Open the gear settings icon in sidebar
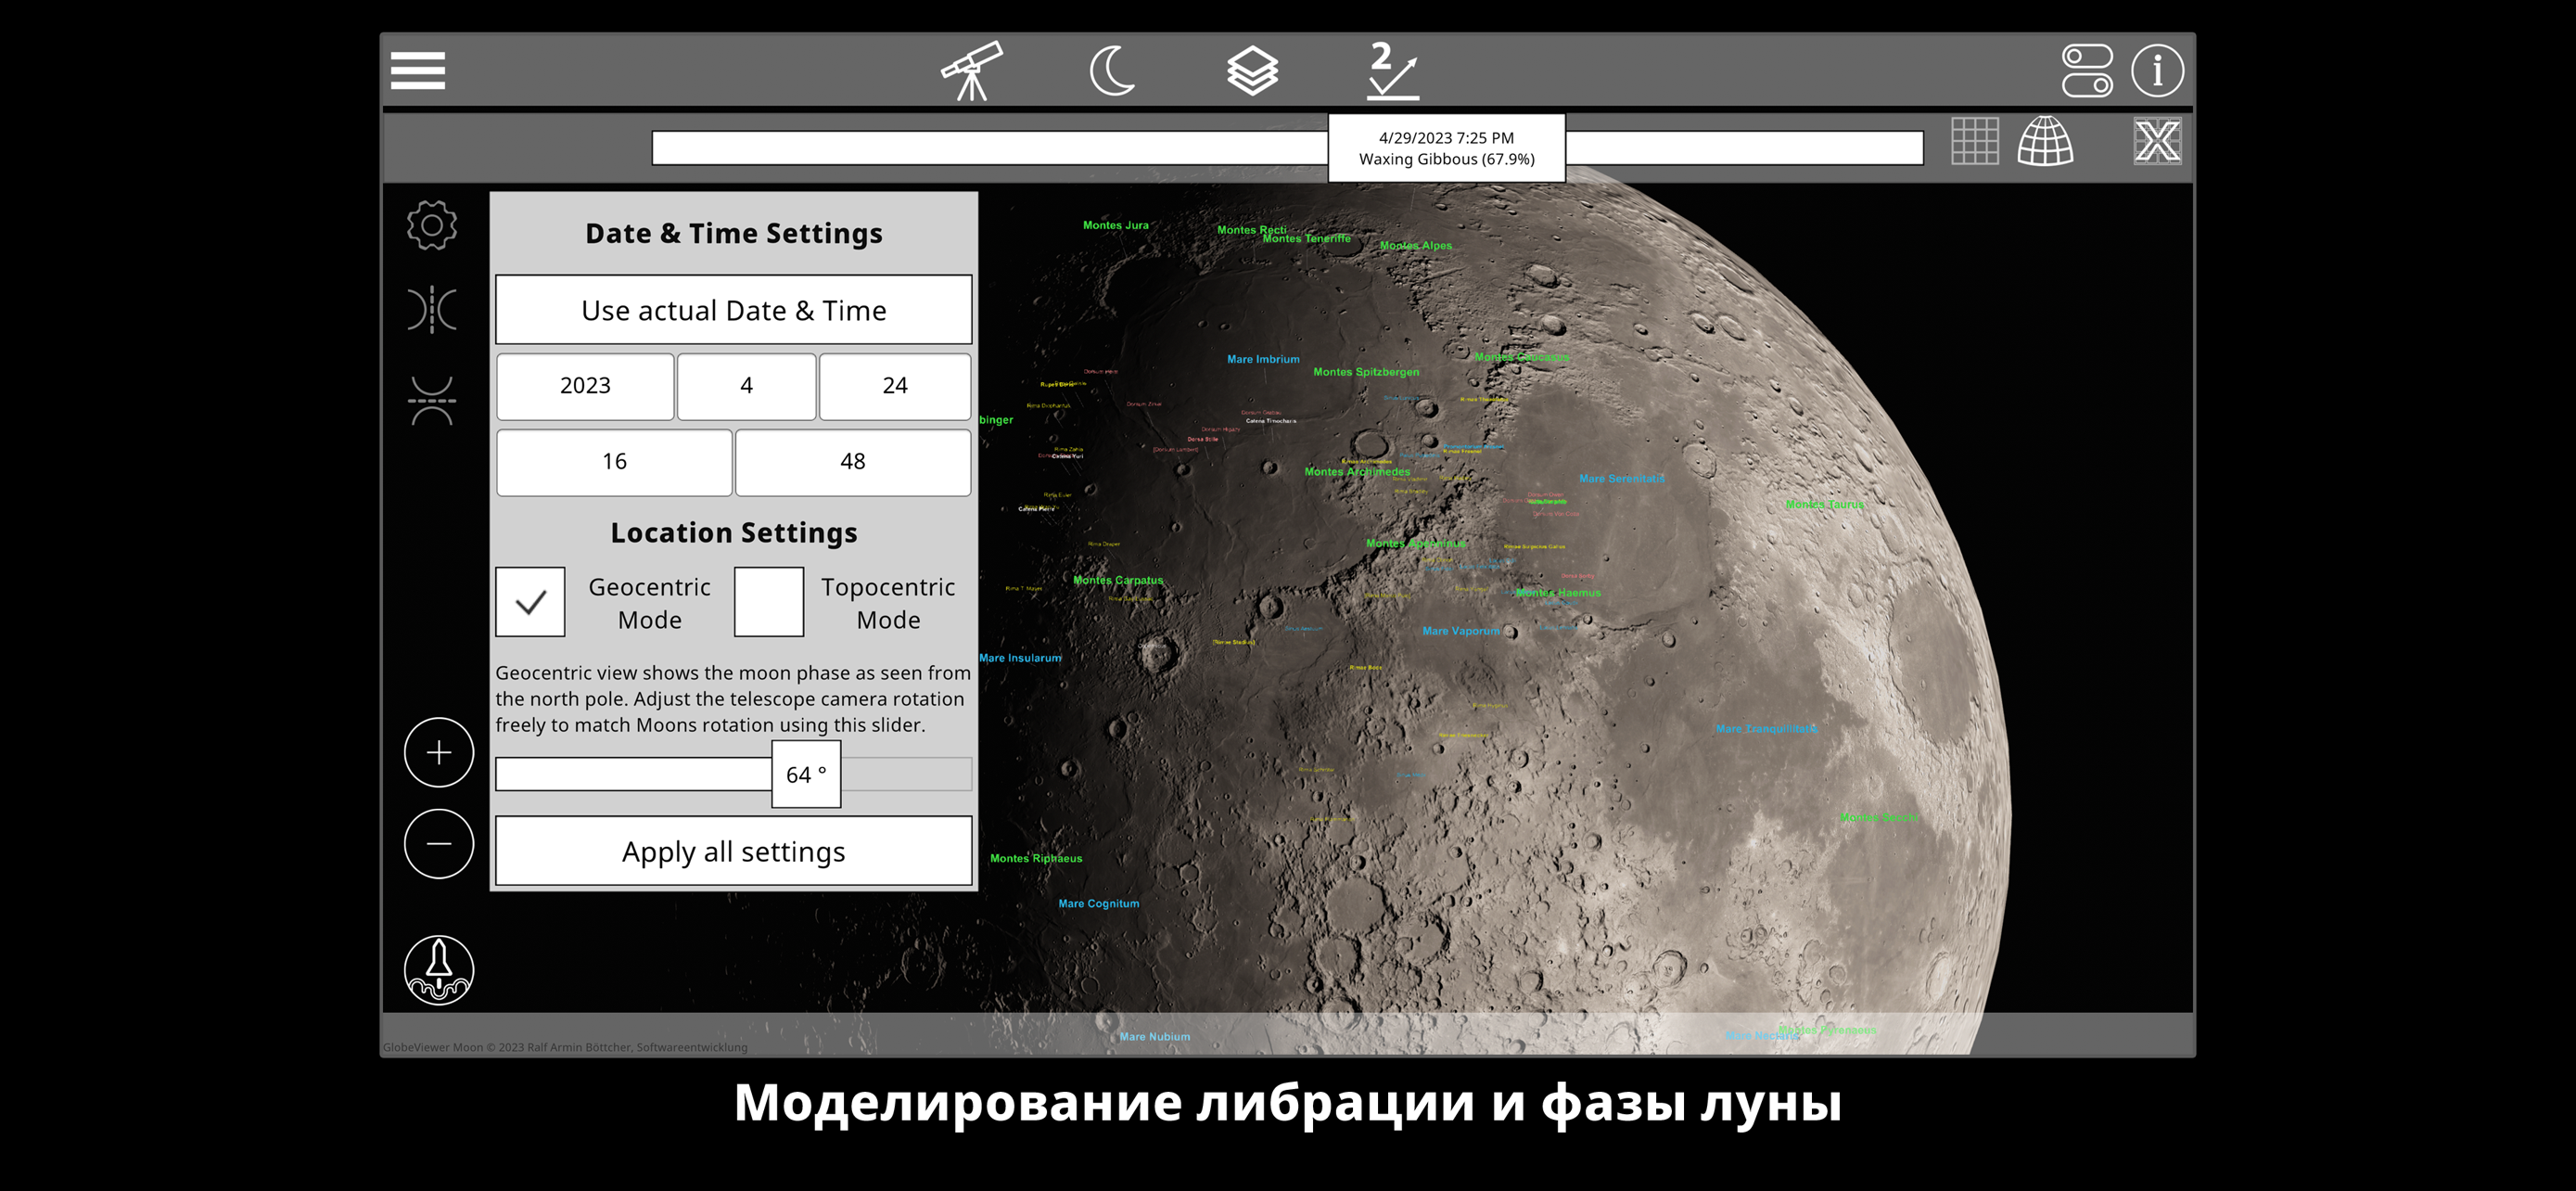Viewport: 2576px width, 1191px height. pyautogui.click(x=432, y=225)
